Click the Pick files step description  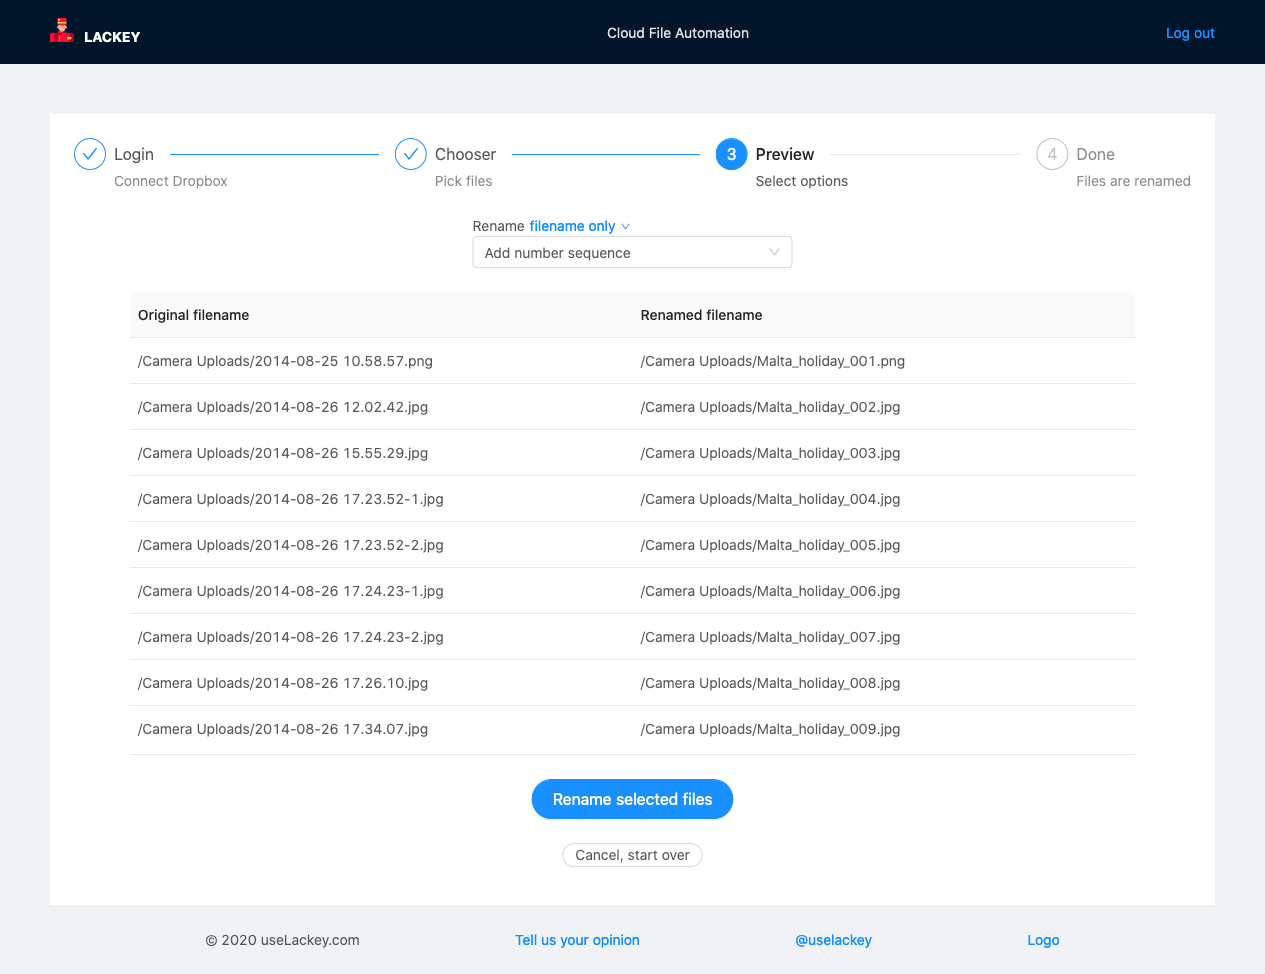coord(463,181)
